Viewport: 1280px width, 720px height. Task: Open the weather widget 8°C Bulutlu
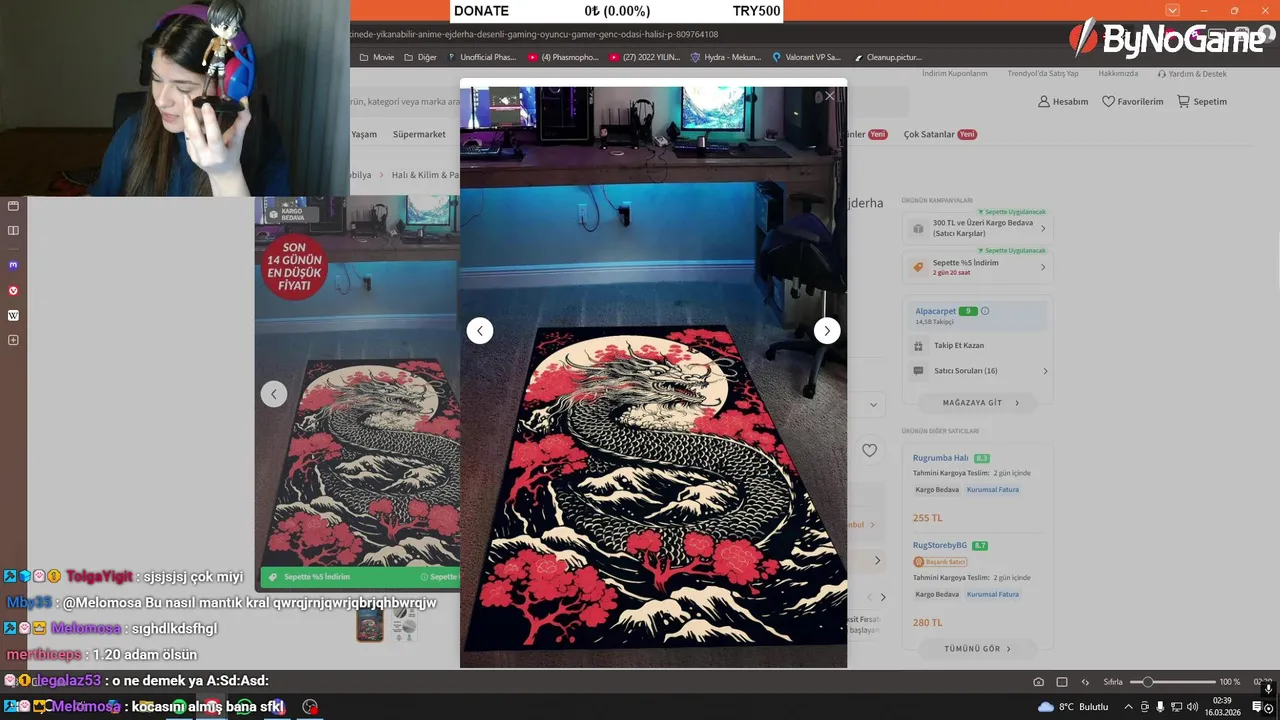[x=1073, y=707]
